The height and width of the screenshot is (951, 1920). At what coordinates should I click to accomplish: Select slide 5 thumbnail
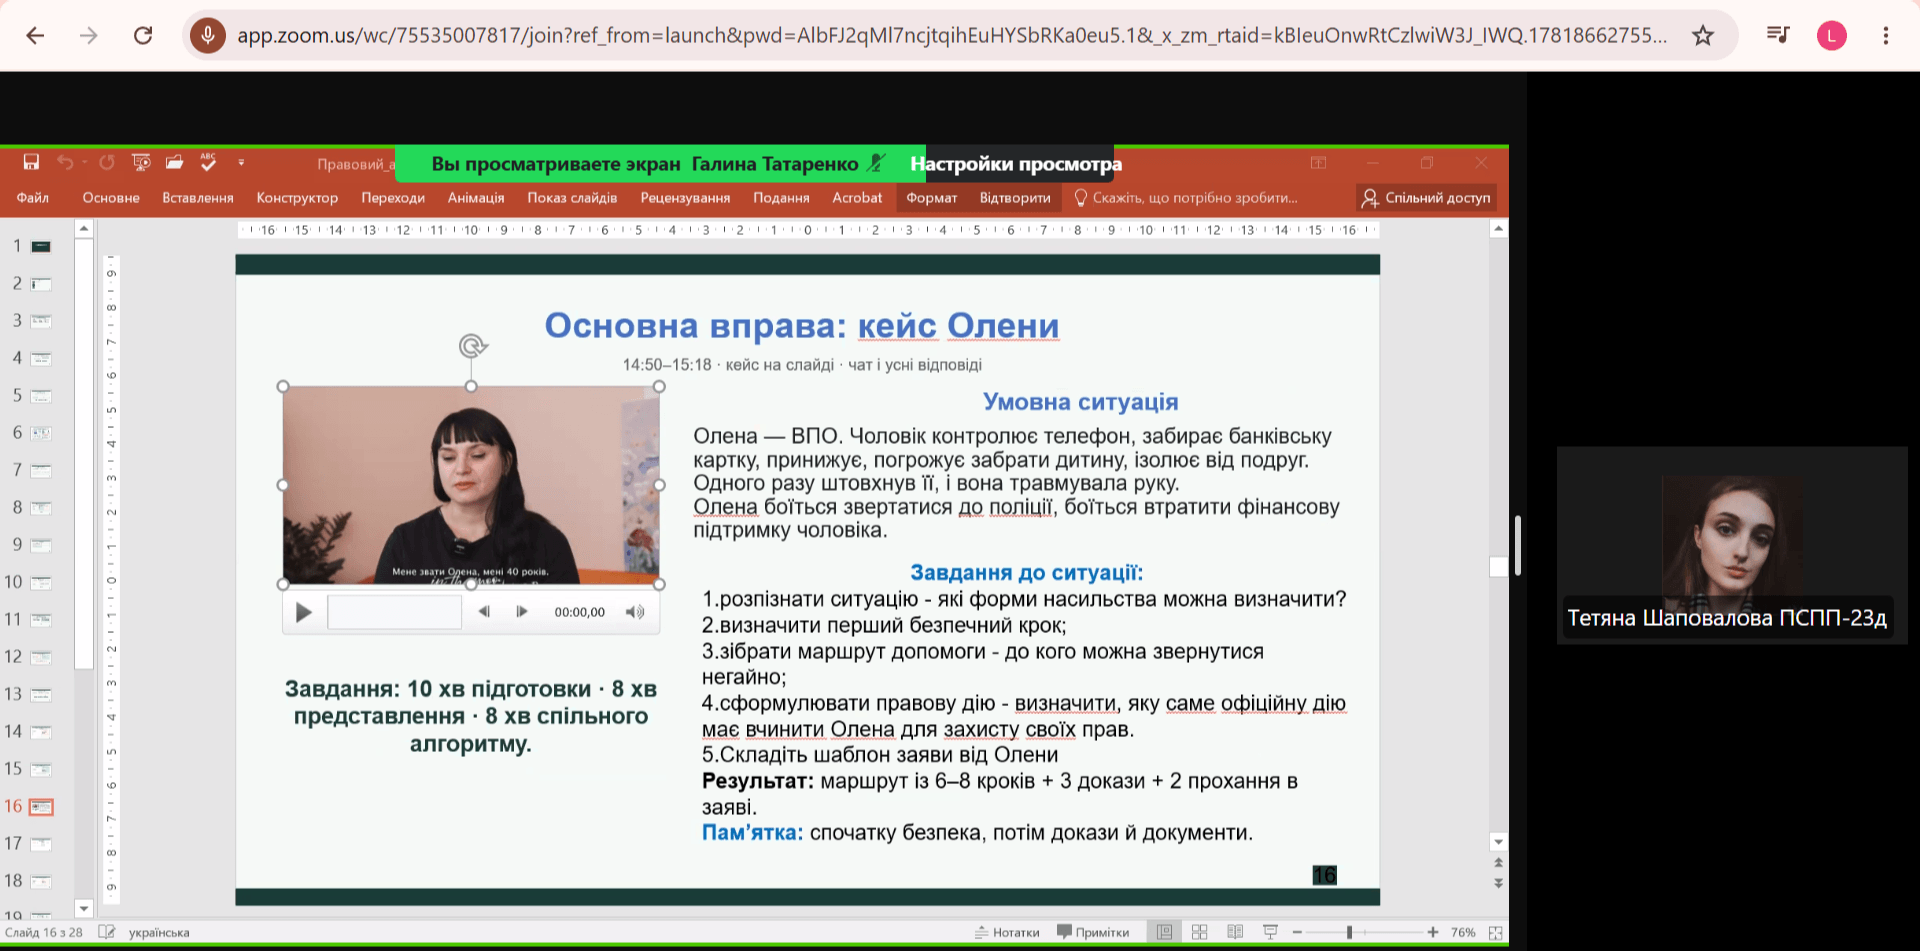tap(41, 396)
